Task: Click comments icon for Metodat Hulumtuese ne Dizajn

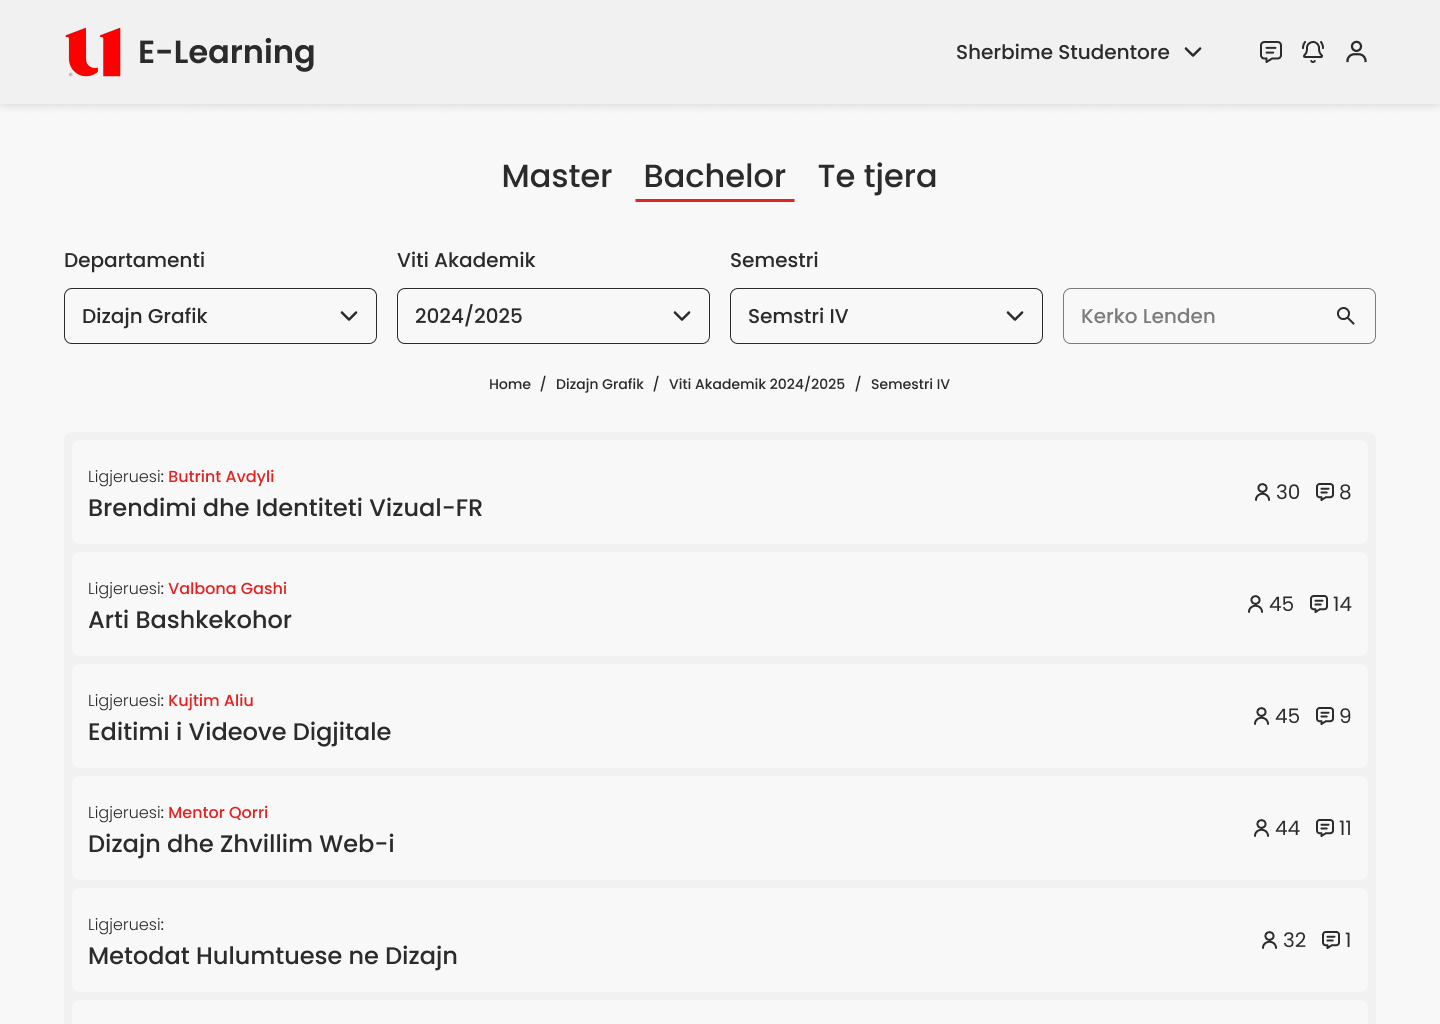Action: coord(1331,940)
